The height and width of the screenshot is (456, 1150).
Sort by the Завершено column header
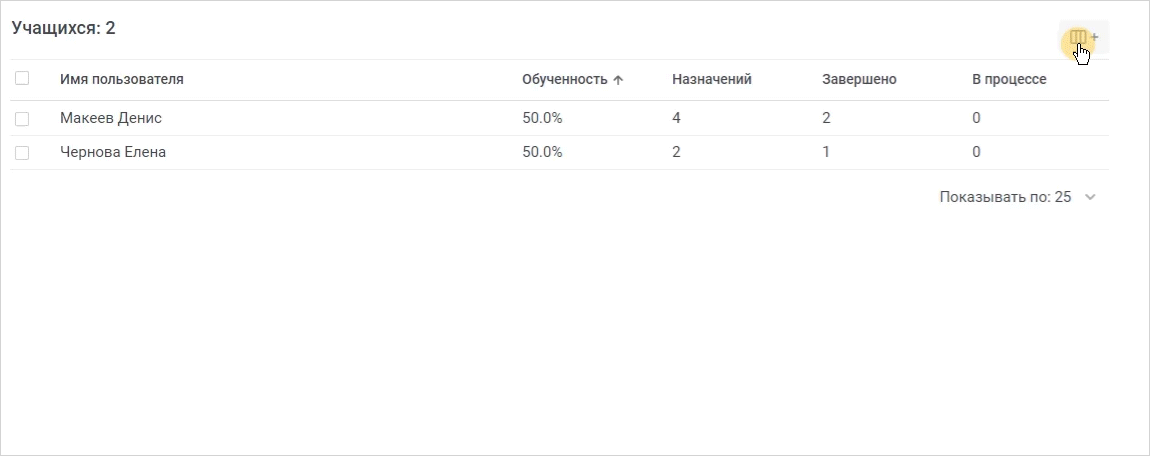pos(859,79)
